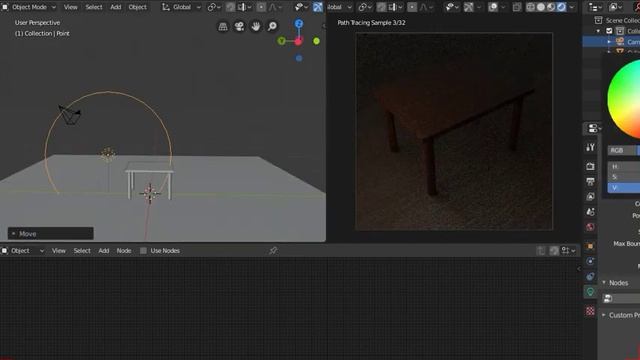Toggle the gizmo display button in the left viewport
This screenshot has height=360, width=640.
point(318,7)
